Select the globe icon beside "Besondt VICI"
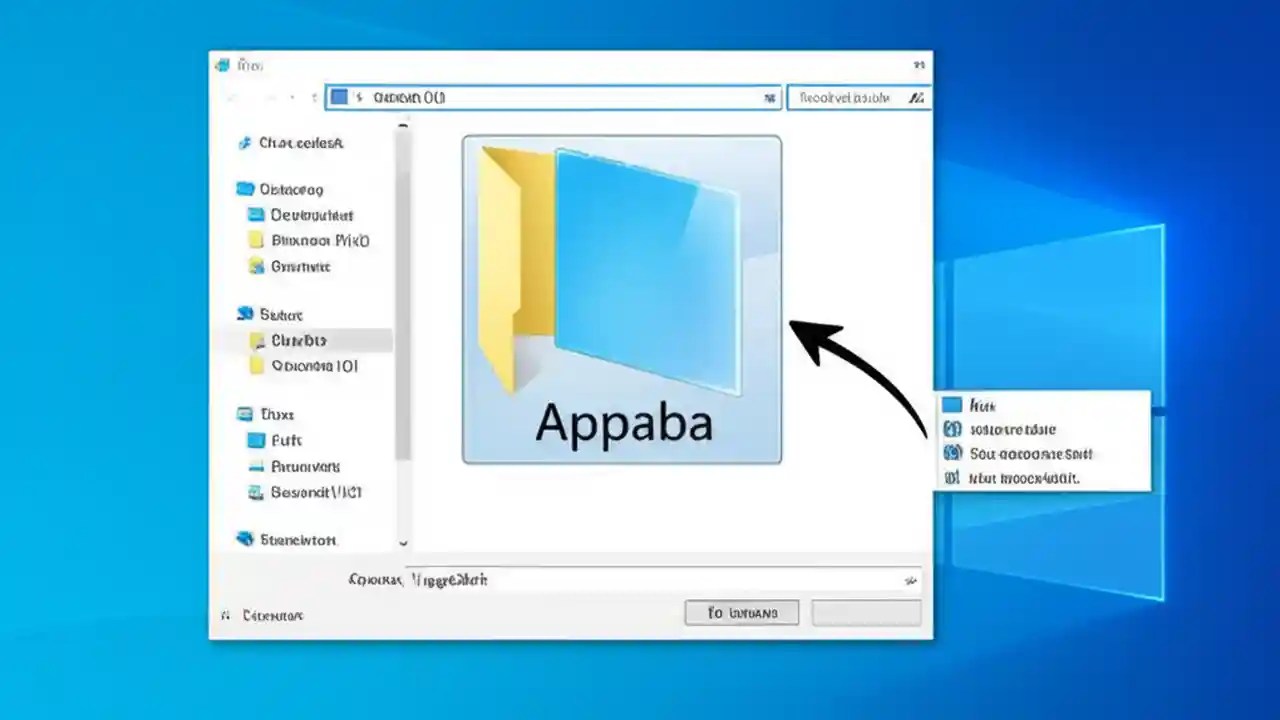 click(252, 492)
